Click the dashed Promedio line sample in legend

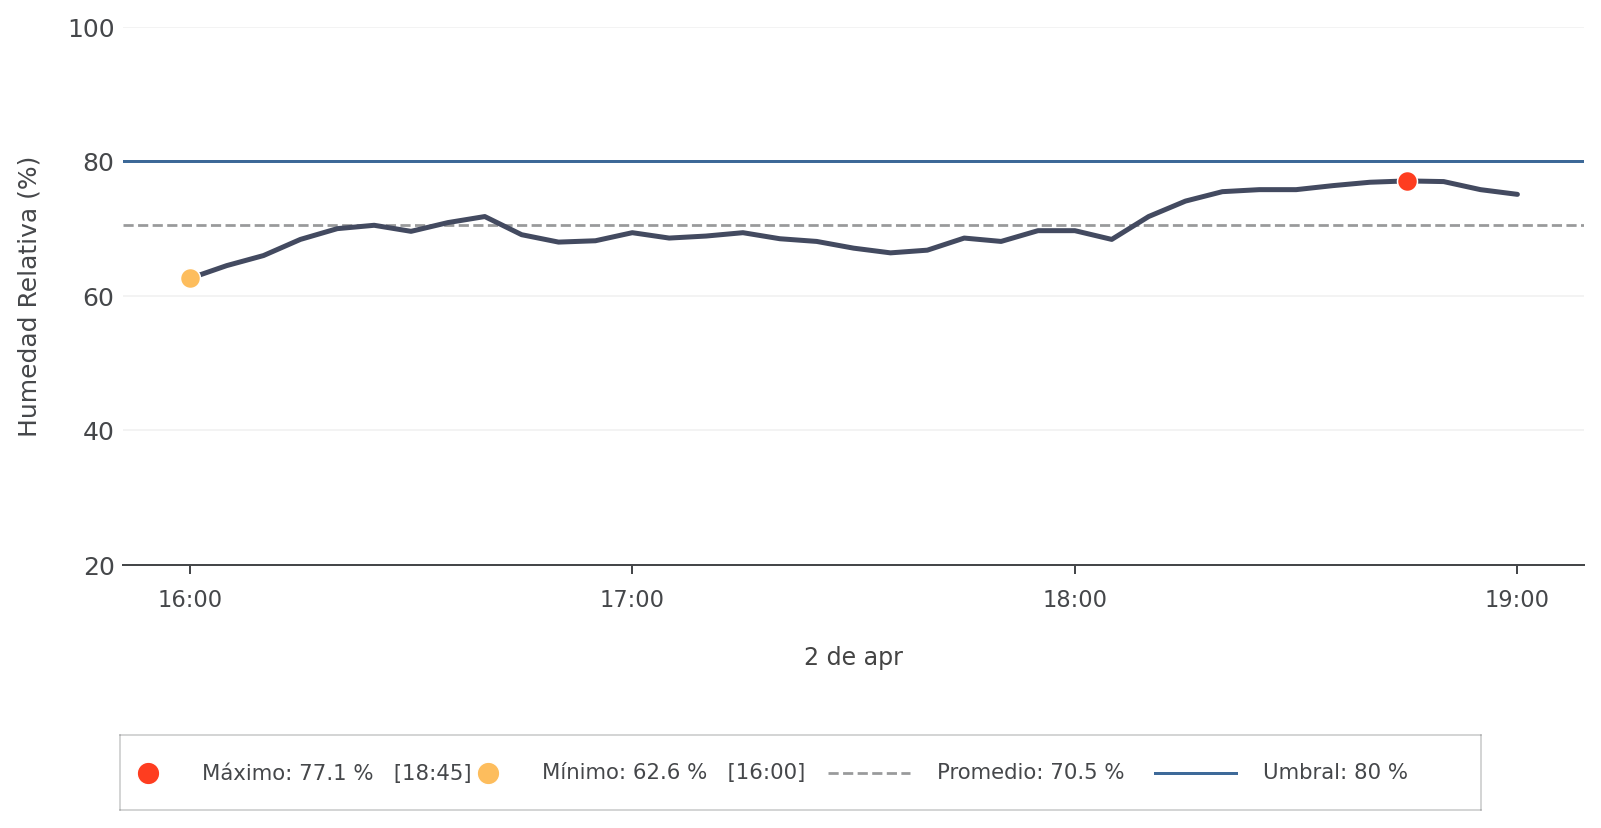tap(869, 773)
